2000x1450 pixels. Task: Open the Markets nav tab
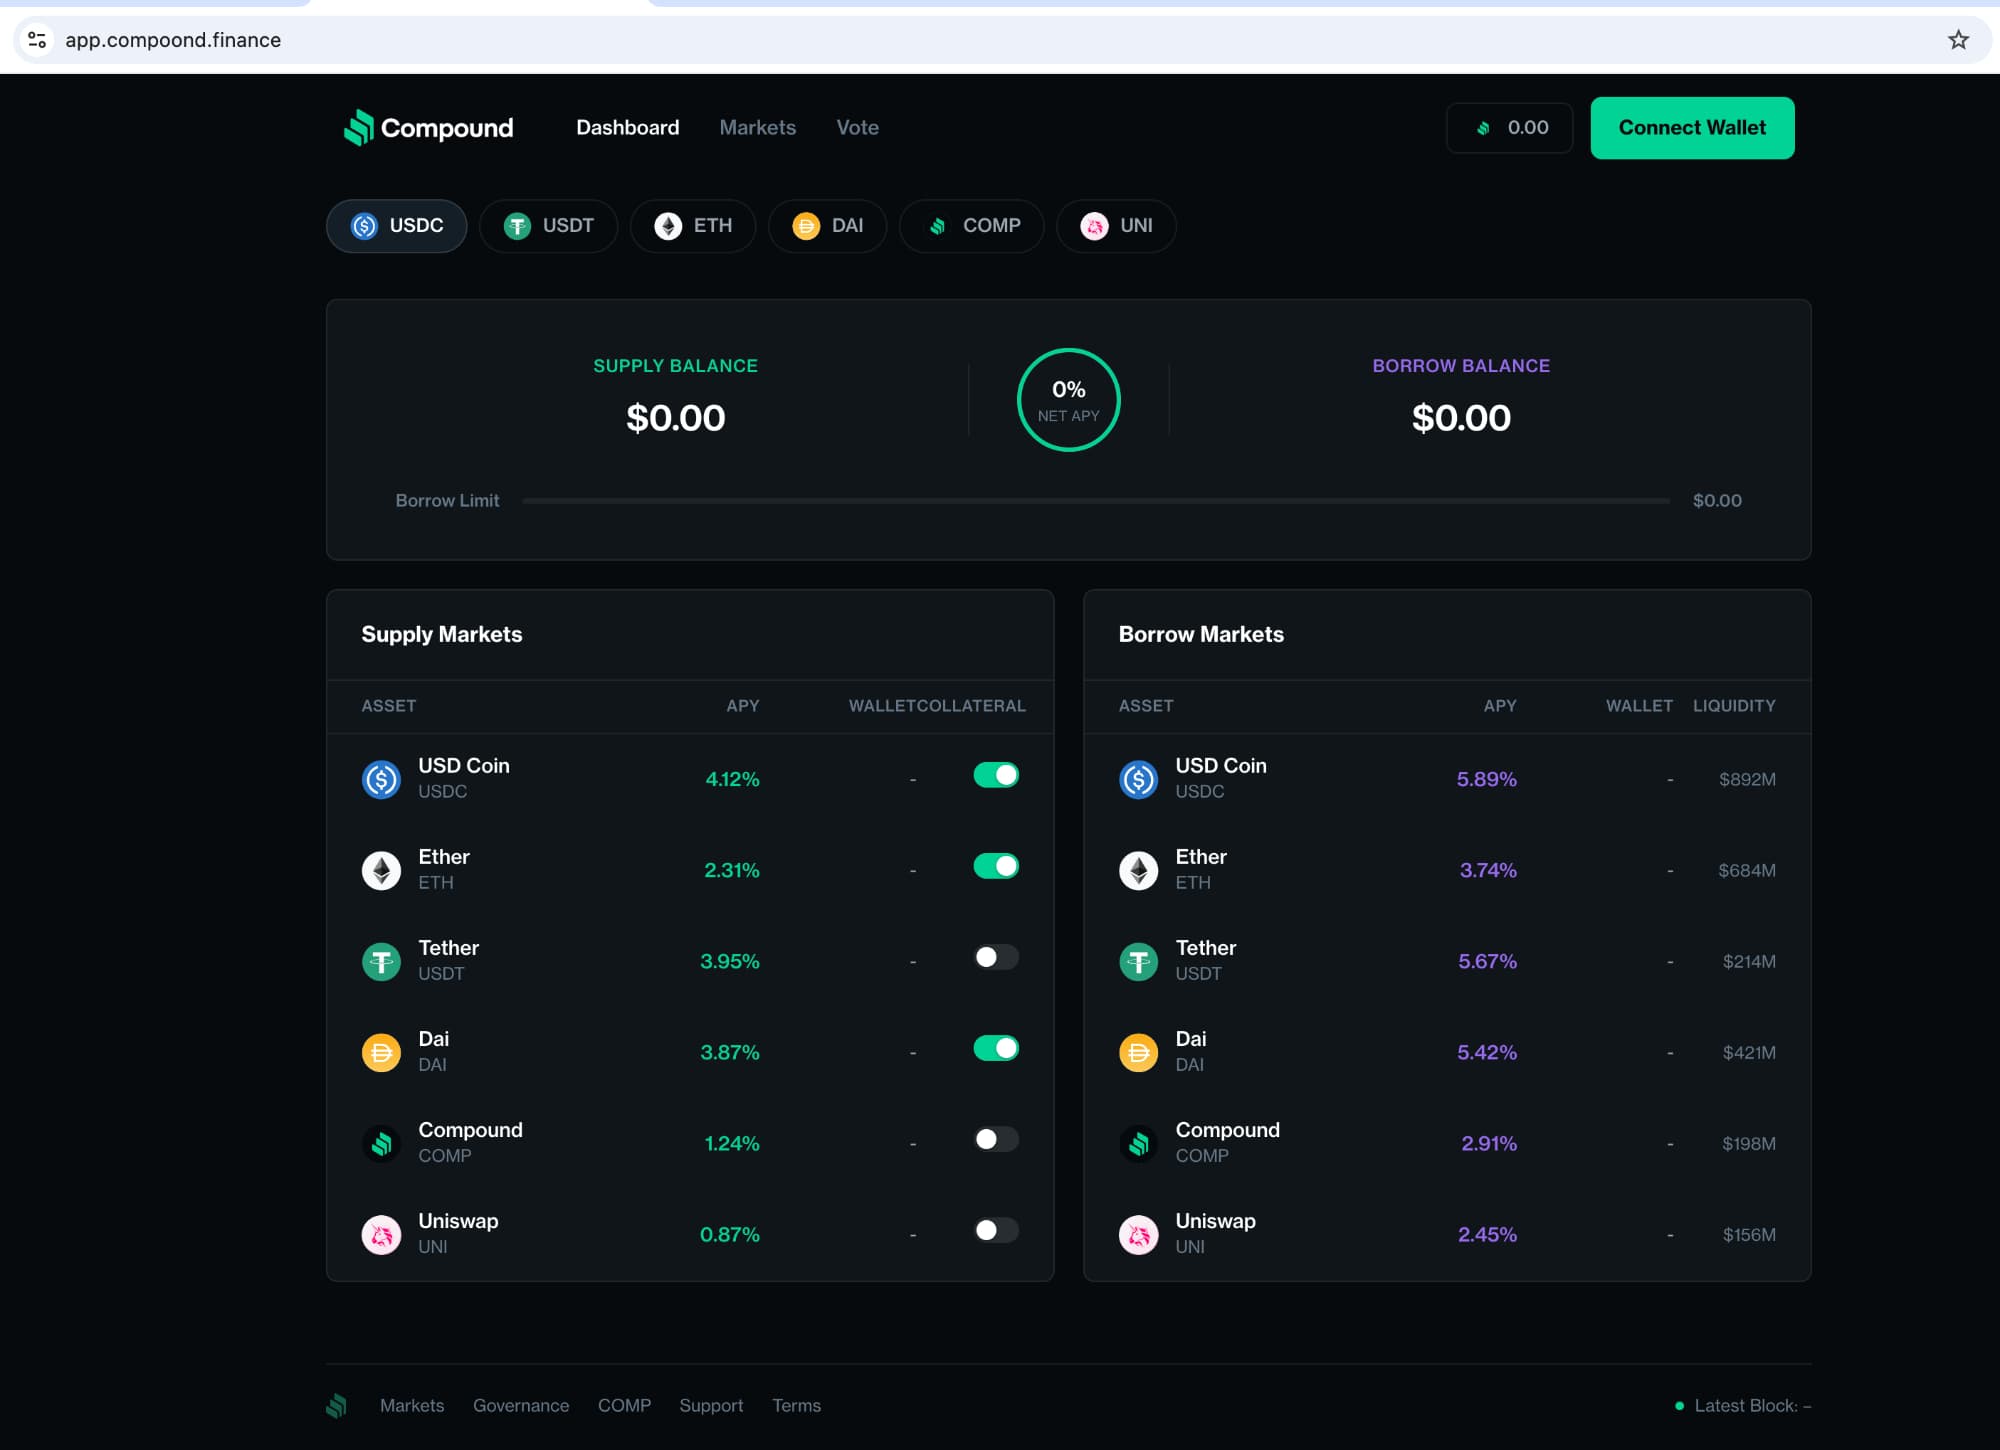pyautogui.click(x=757, y=128)
